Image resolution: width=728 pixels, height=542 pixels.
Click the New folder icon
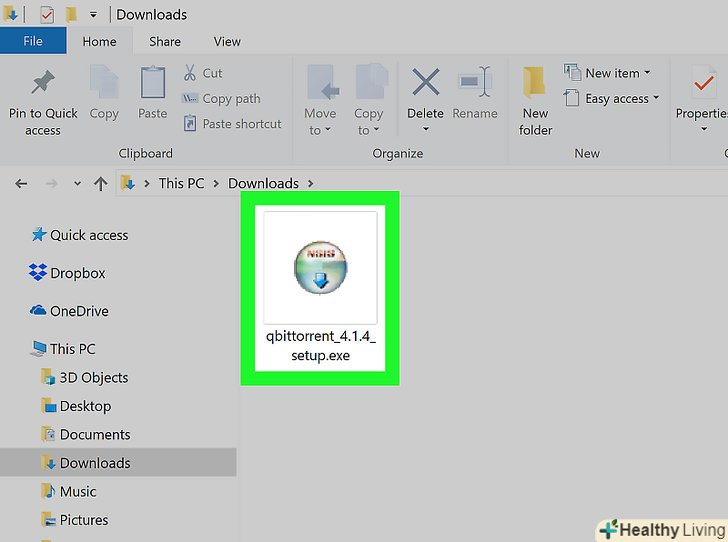click(x=534, y=82)
